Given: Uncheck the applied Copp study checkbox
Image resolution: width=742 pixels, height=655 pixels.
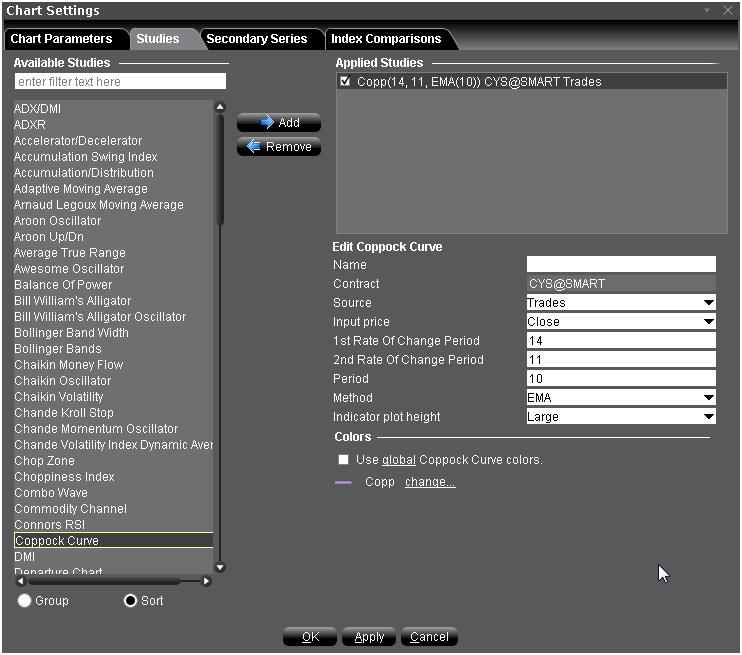Looking at the screenshot, I should 345,82.
